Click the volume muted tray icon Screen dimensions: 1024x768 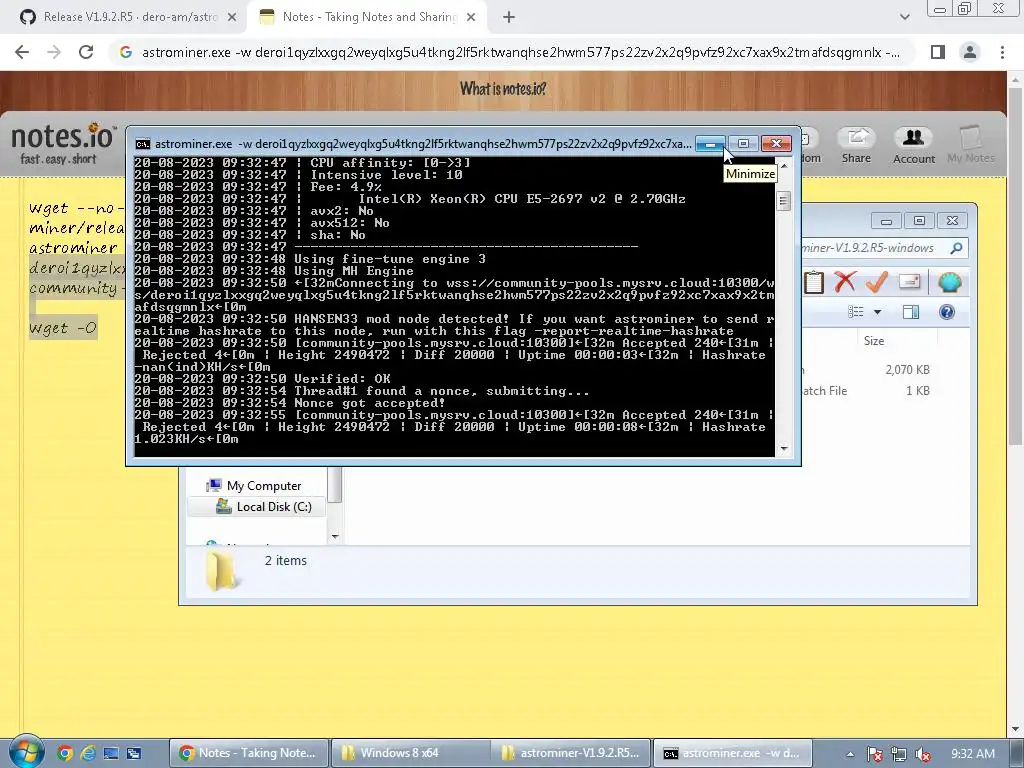tap(923, 754)
